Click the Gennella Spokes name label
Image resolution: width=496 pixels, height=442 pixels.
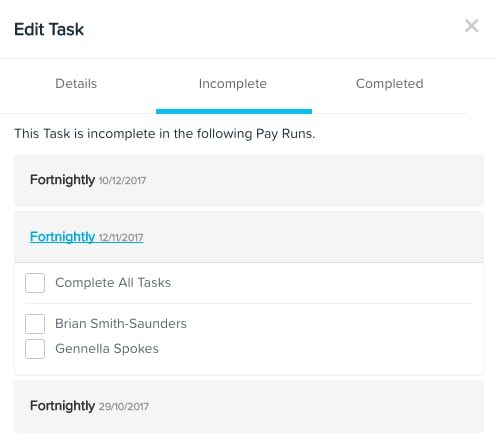(x=107, y=349)
